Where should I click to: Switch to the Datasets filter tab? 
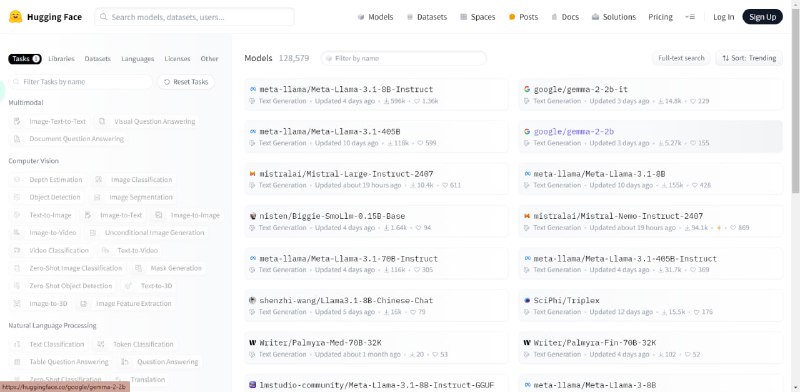(97, 59)
